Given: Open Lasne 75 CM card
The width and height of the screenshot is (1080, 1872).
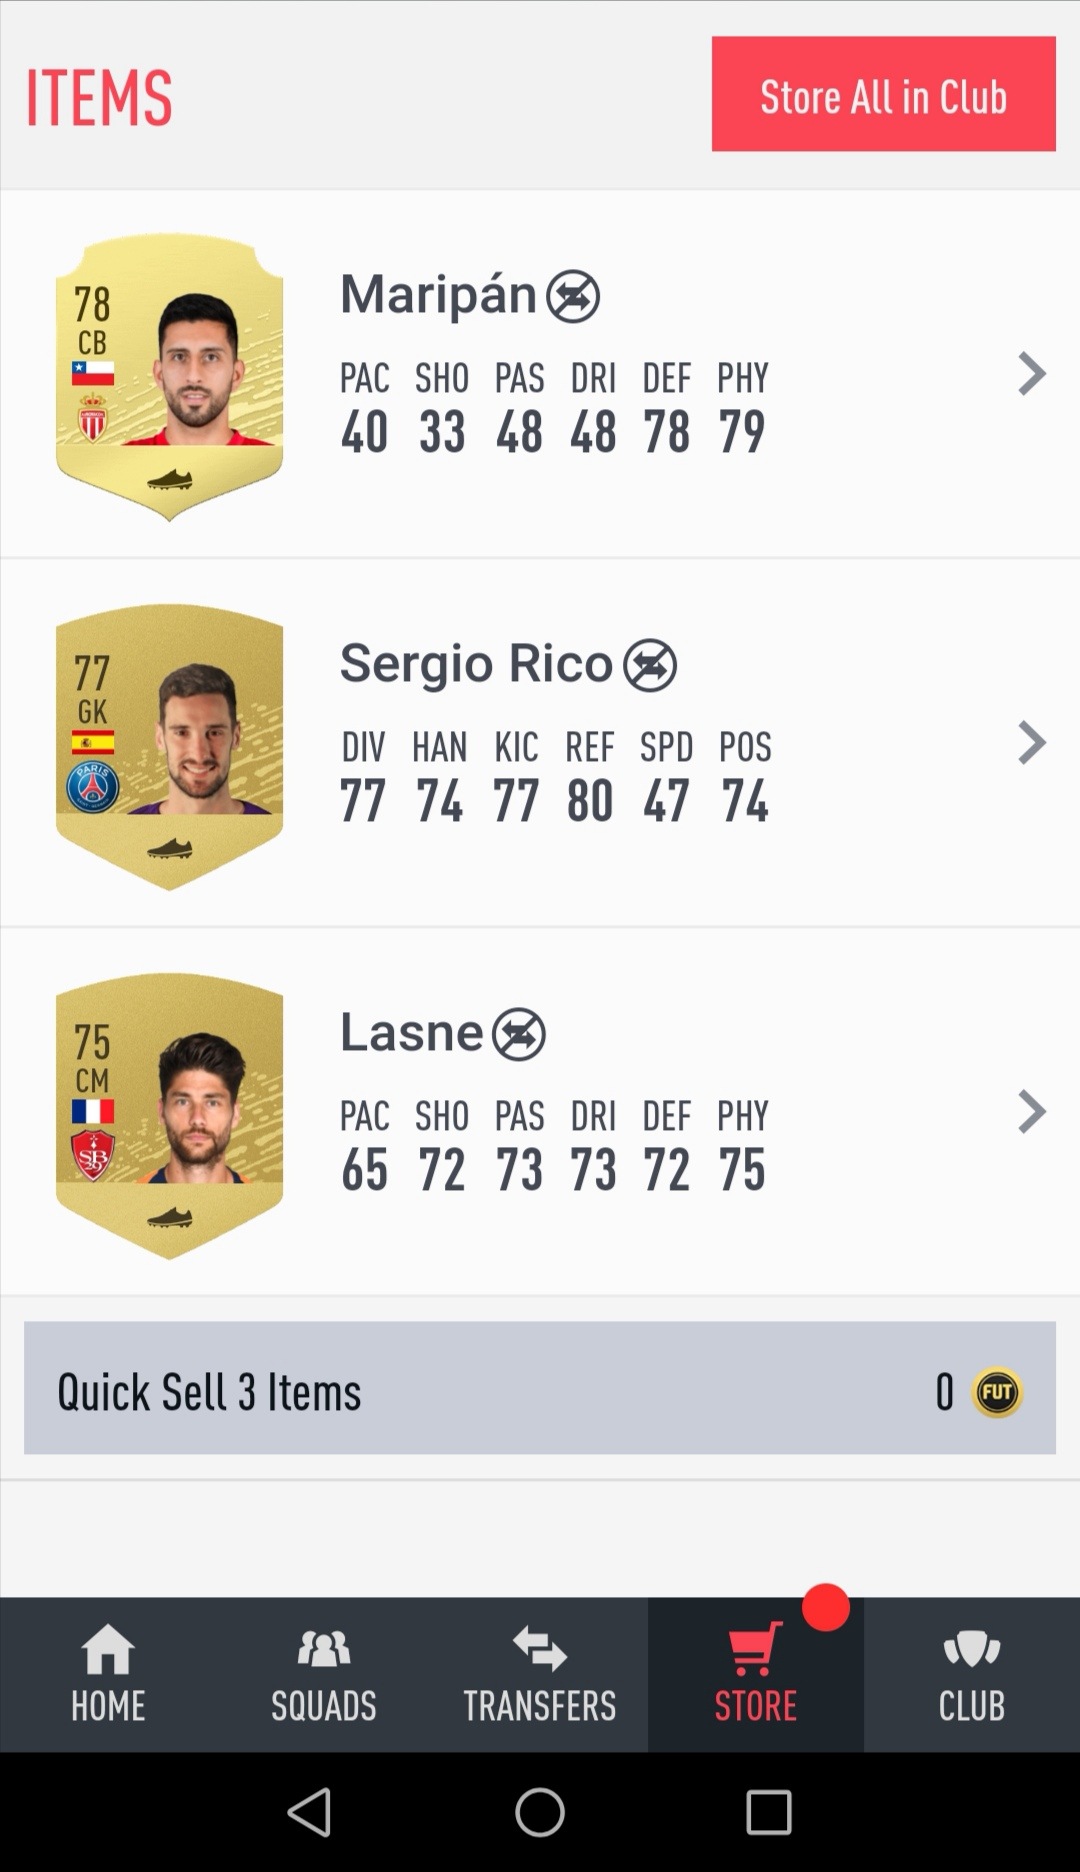Looking at the screenshot, I should [x=169, y=1115].
